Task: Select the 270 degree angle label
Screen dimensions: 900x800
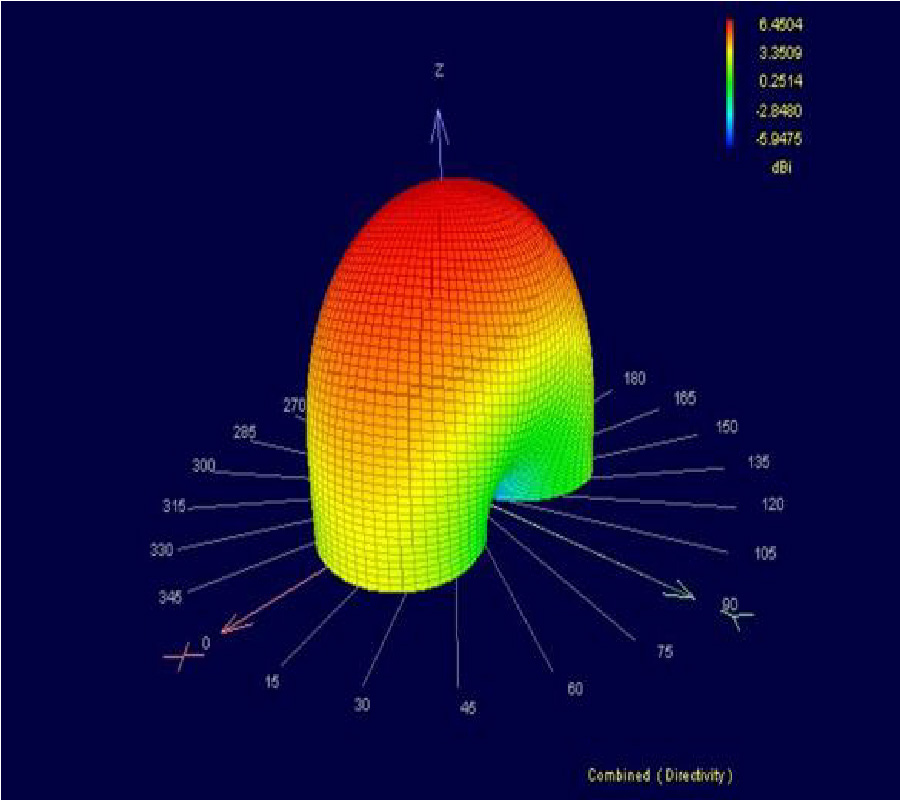Action: pyautogui.click(x=294, y=406)
